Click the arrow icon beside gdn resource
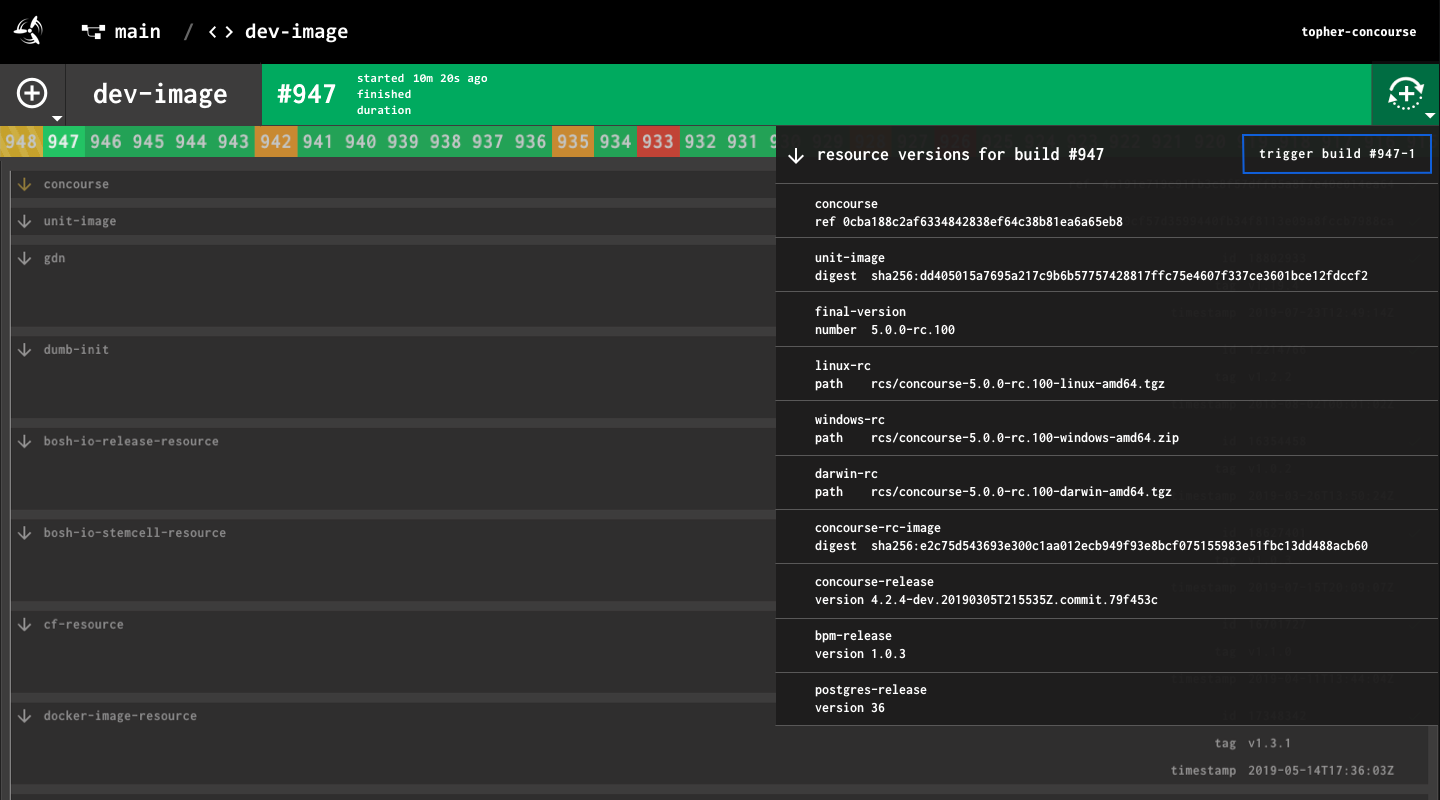1440x800 pixels. 23,257
